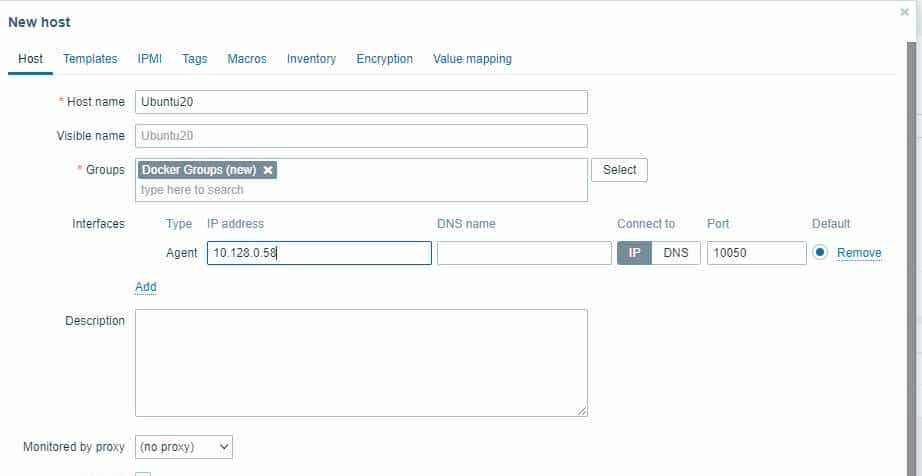Go to the Tags tab
922x476 pixels.
[x=195, y=59]
